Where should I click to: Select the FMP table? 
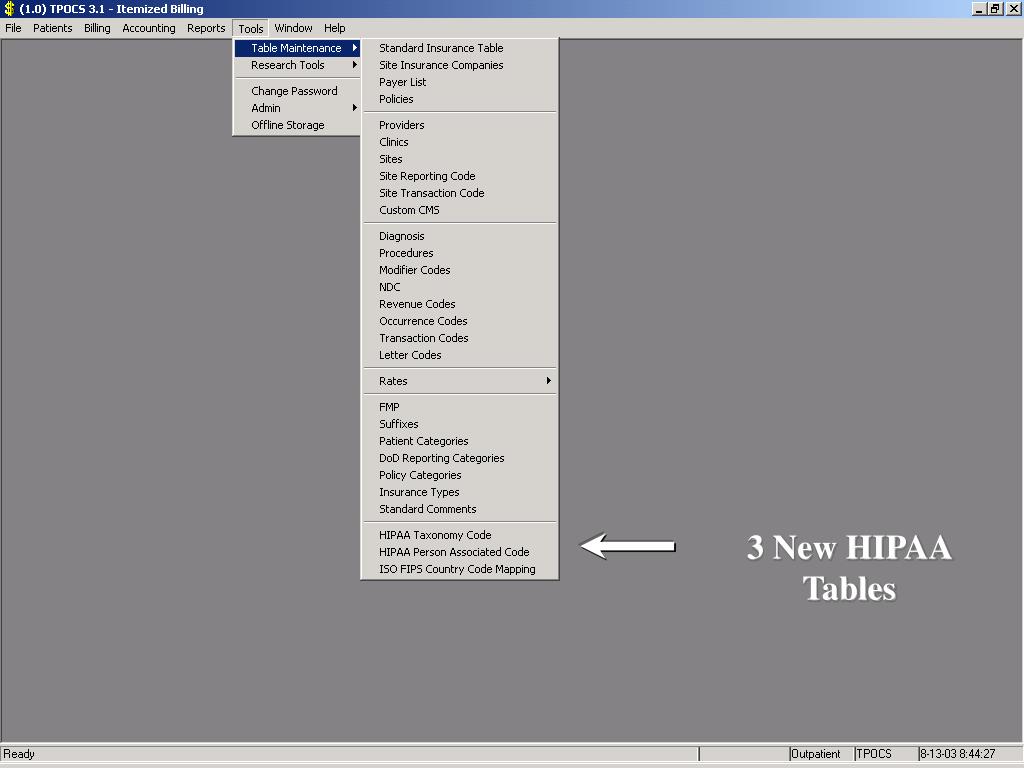coord(460,407)
